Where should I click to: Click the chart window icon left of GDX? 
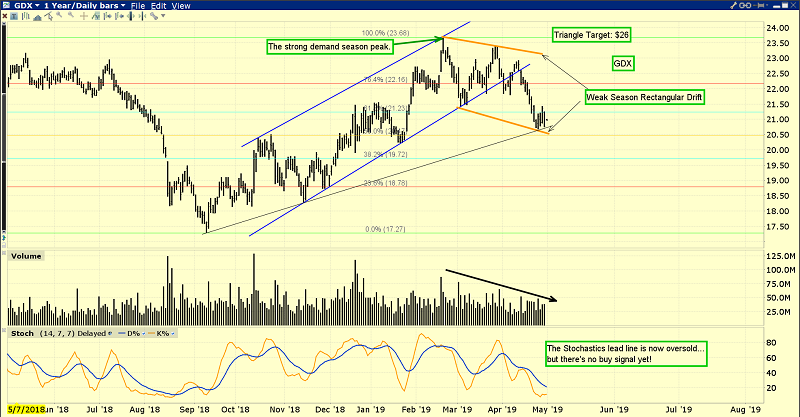[7, 6]
